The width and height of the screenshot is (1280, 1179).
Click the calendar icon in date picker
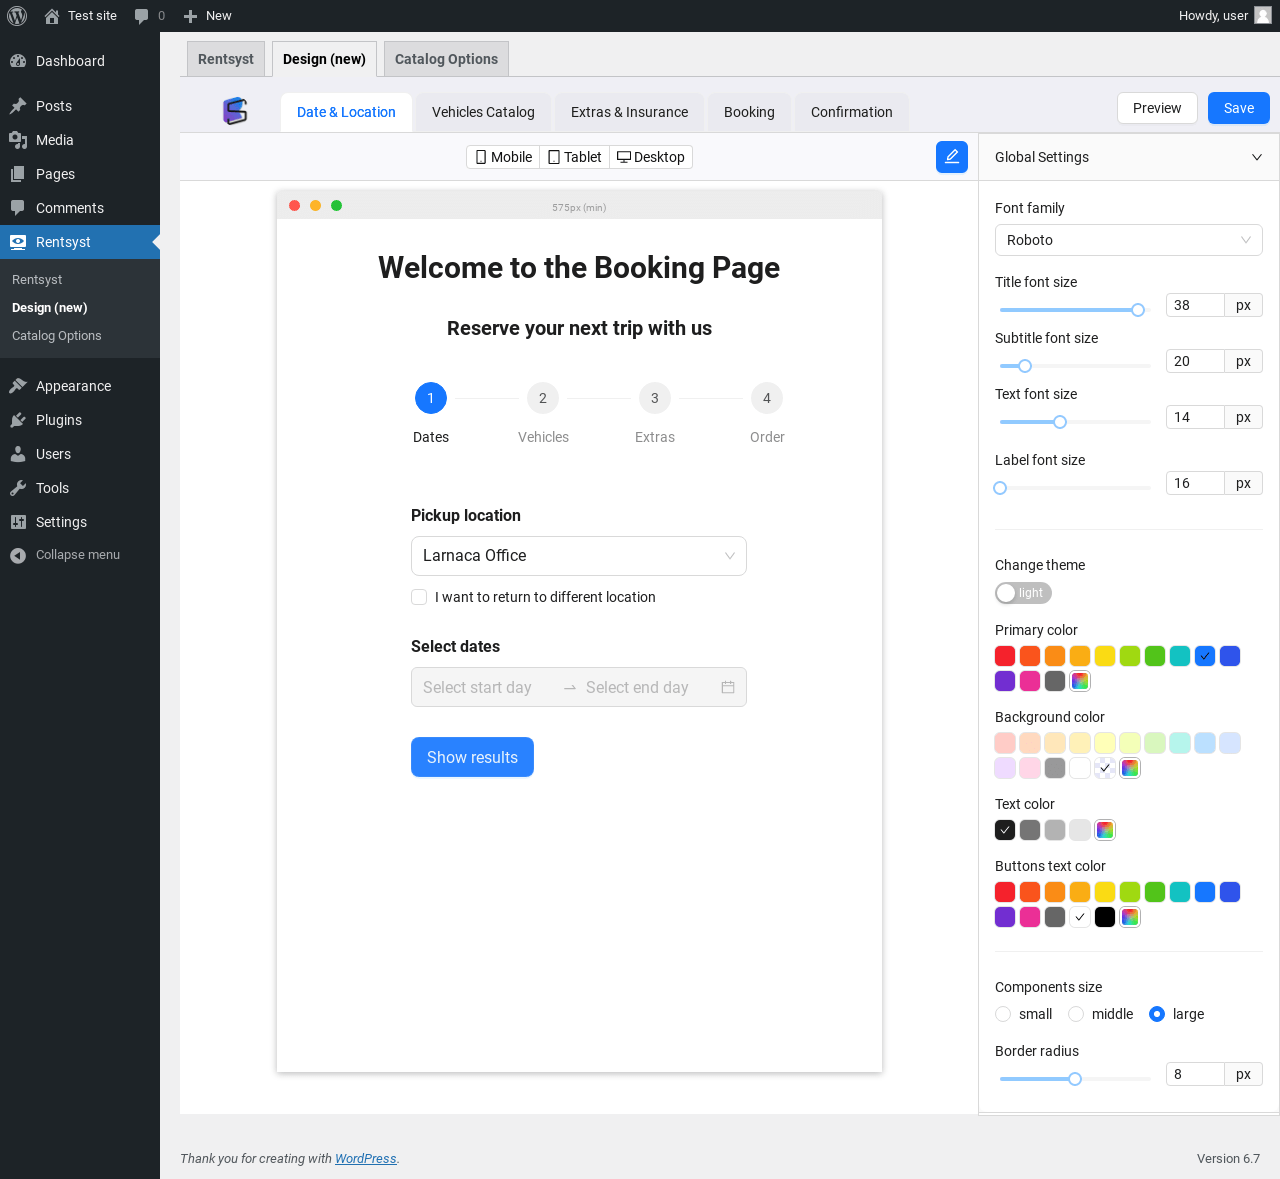[728, 687]
